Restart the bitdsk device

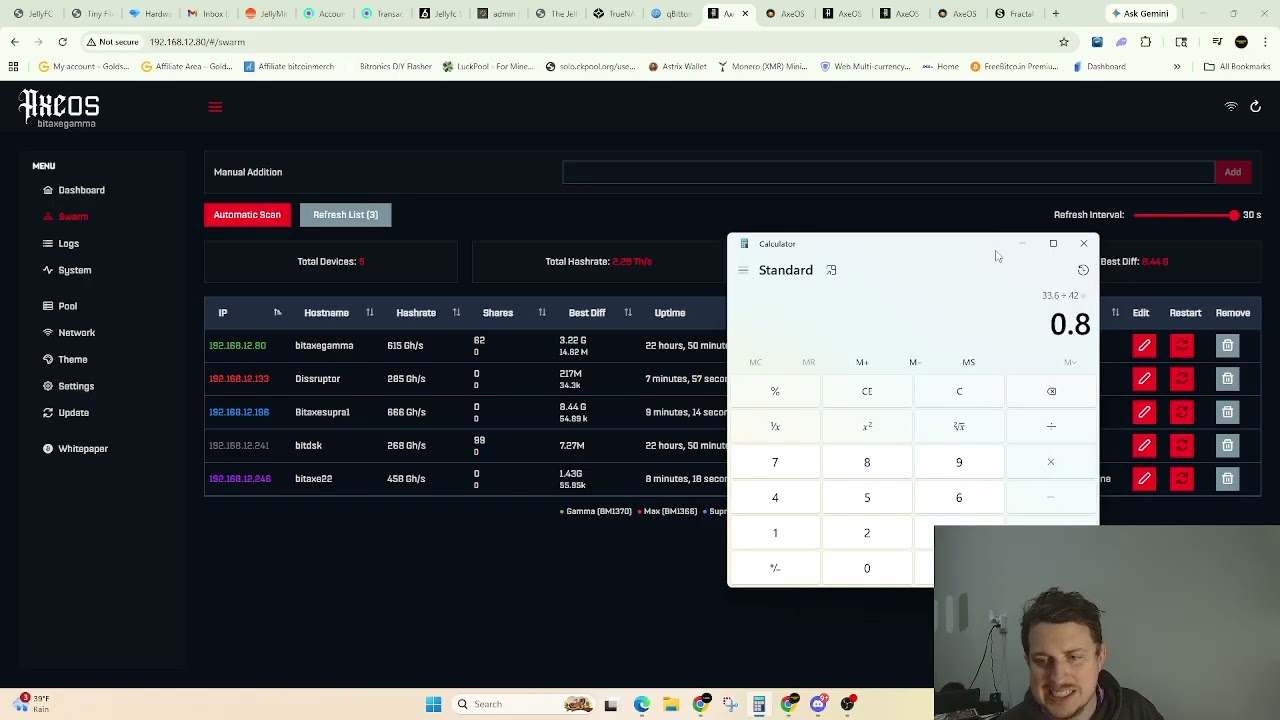coord(1182,446)
